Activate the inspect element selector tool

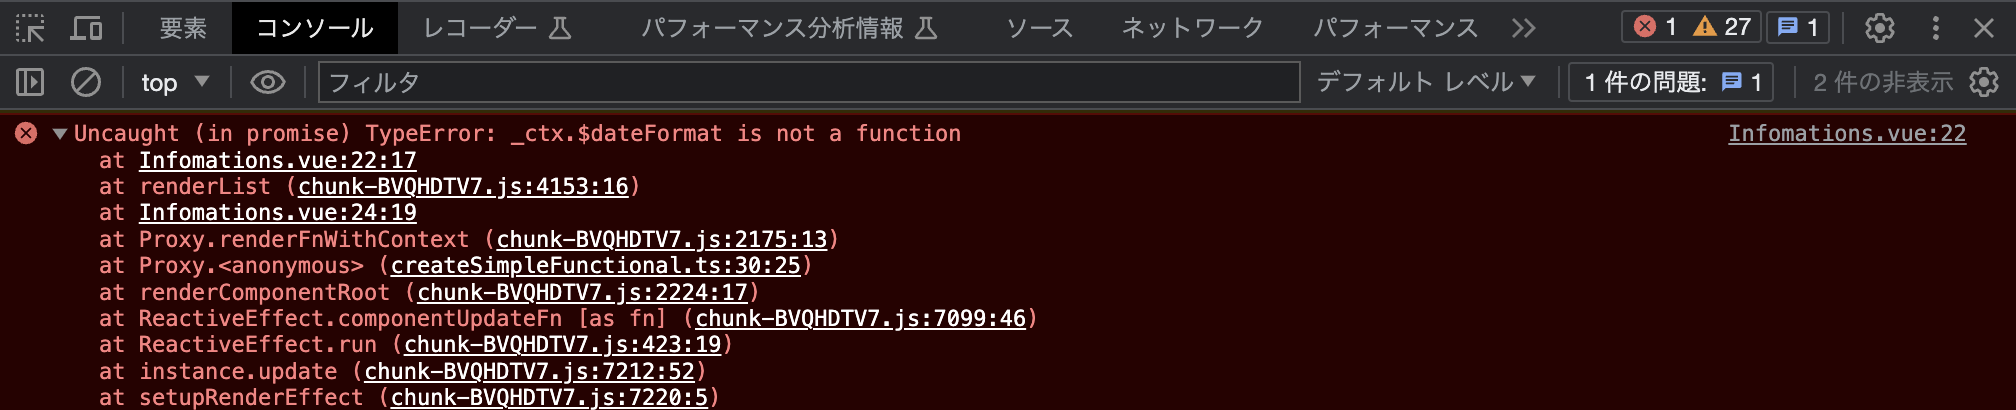click(x=31, y=28)
